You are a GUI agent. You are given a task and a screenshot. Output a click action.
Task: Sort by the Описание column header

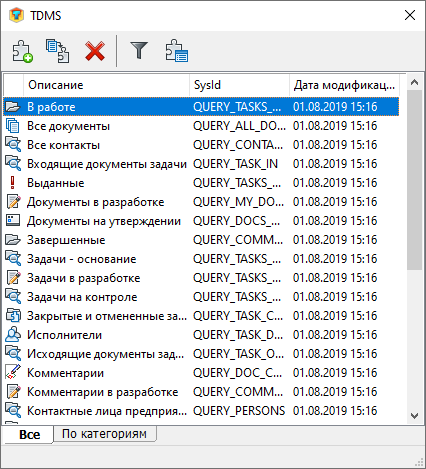click(x=106, y=85)
